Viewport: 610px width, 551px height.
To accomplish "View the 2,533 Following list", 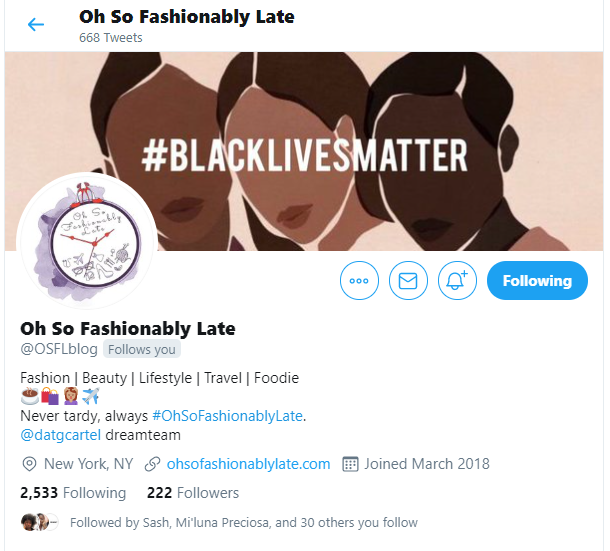I will (x=73, y=493).
